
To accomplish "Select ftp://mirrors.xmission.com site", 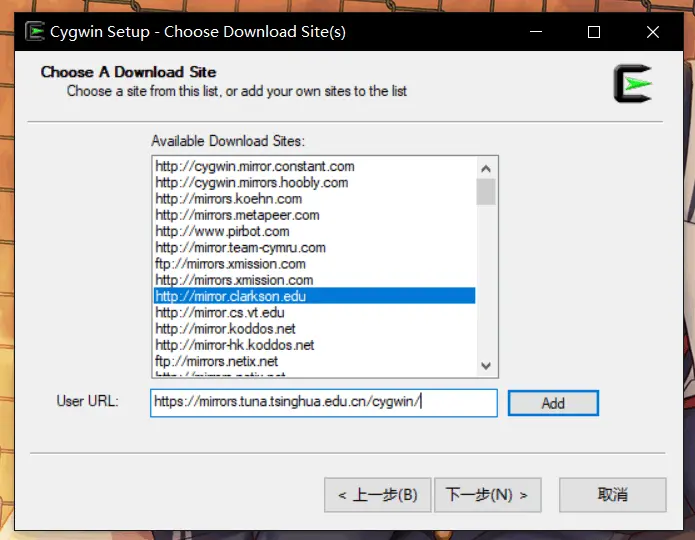I will 315,264.
